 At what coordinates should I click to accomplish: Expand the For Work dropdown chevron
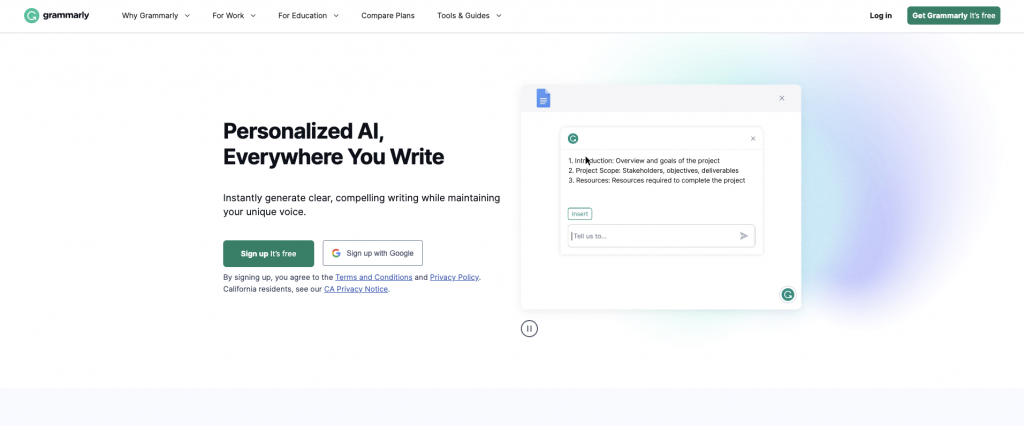[253, 16]
